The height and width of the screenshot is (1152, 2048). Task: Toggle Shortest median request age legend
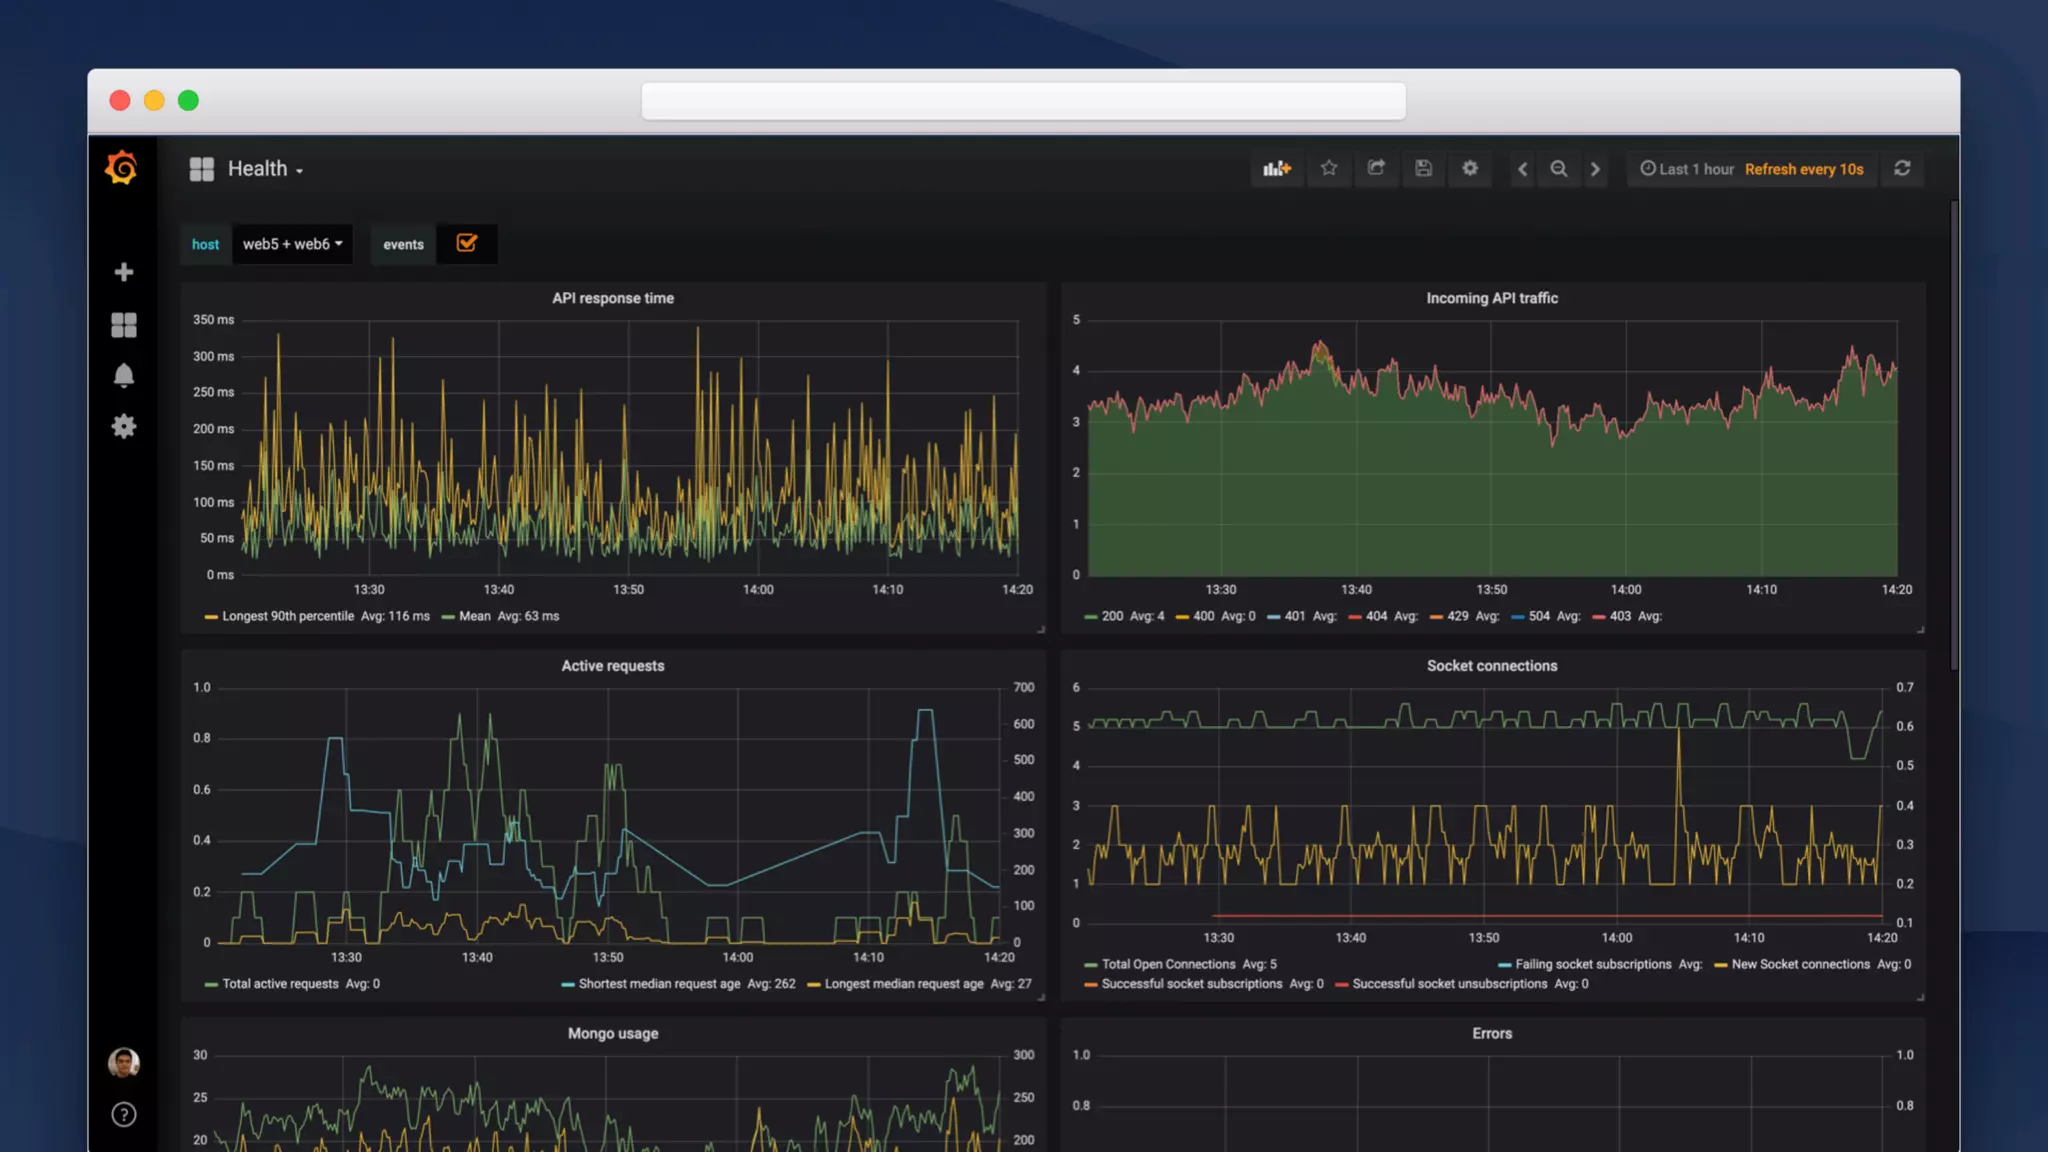(659, 984)
